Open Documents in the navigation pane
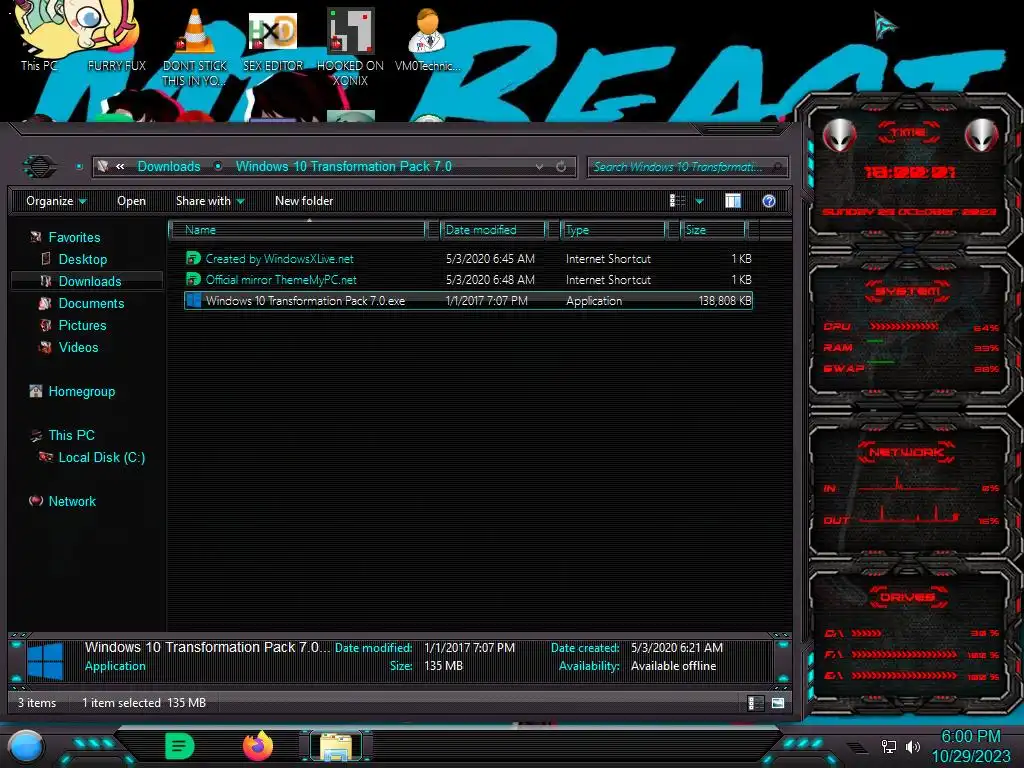This screenshot has height=768, width=1024. click(x=91, y=304)
